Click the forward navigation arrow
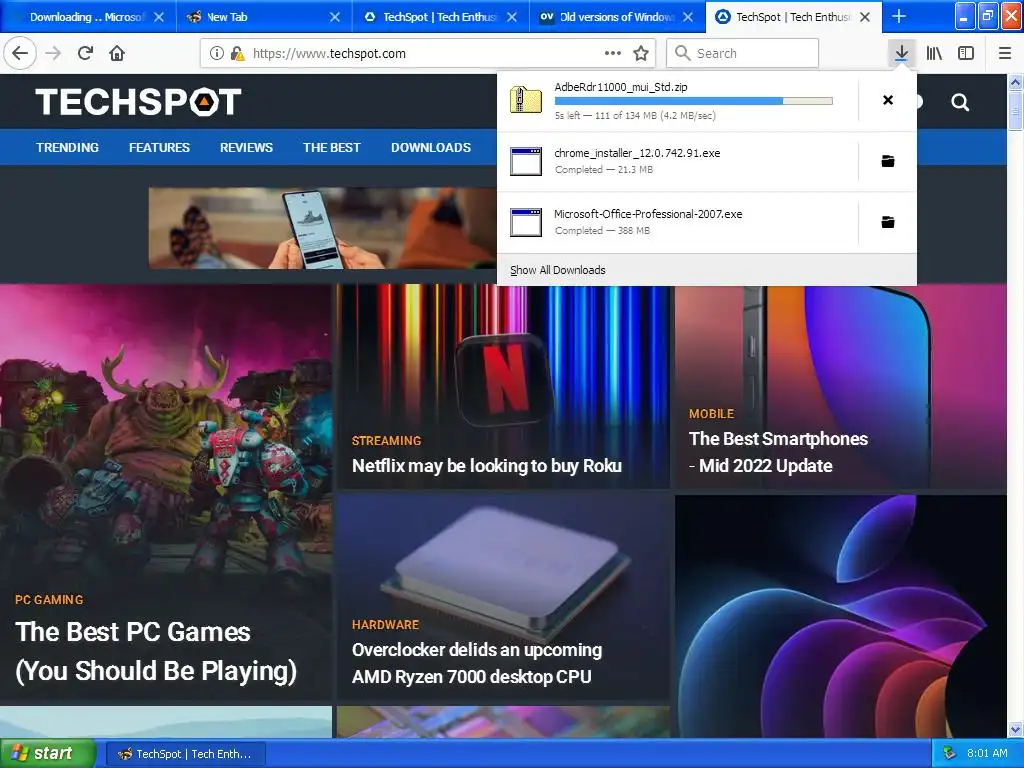Image resolution: width=1024 pixels, height=768 pixels. tap(53, 53)
